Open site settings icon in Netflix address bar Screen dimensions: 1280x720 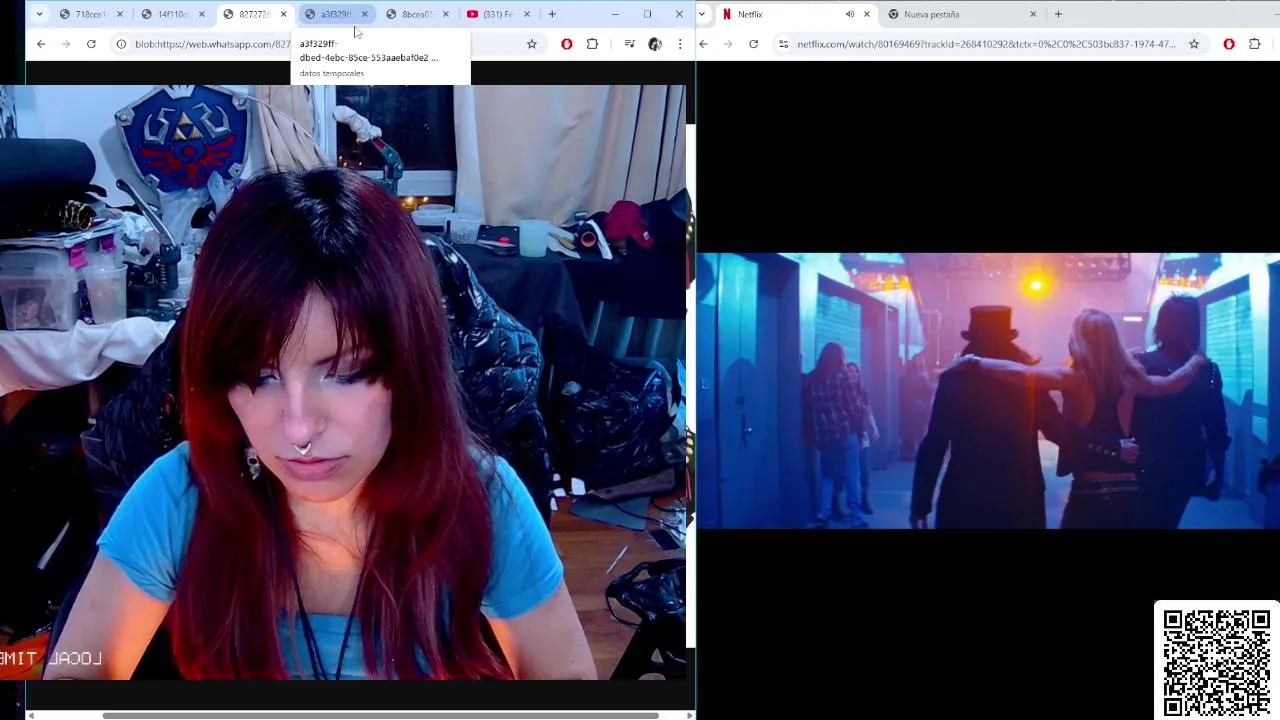coord(783,44)
